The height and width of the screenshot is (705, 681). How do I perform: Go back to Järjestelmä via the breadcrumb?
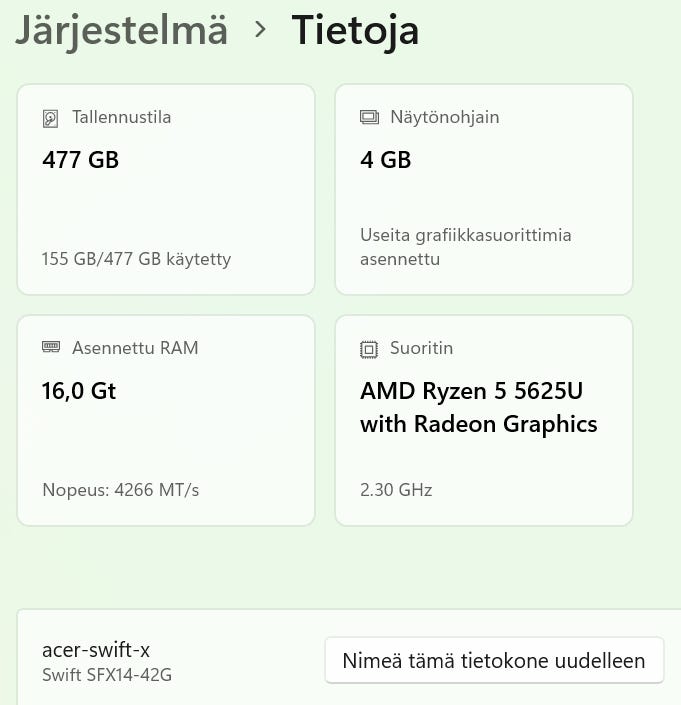(121, 30)
